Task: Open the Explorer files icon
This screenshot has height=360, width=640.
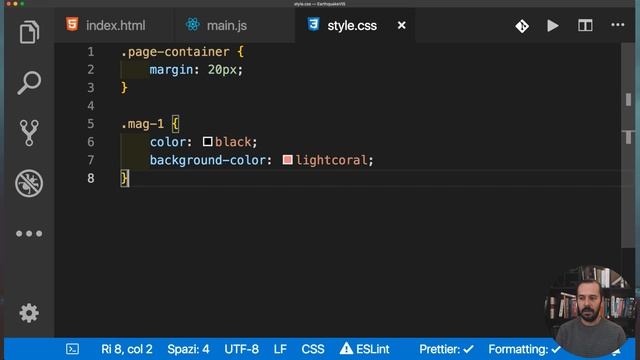Action: [x=29, y=32]
